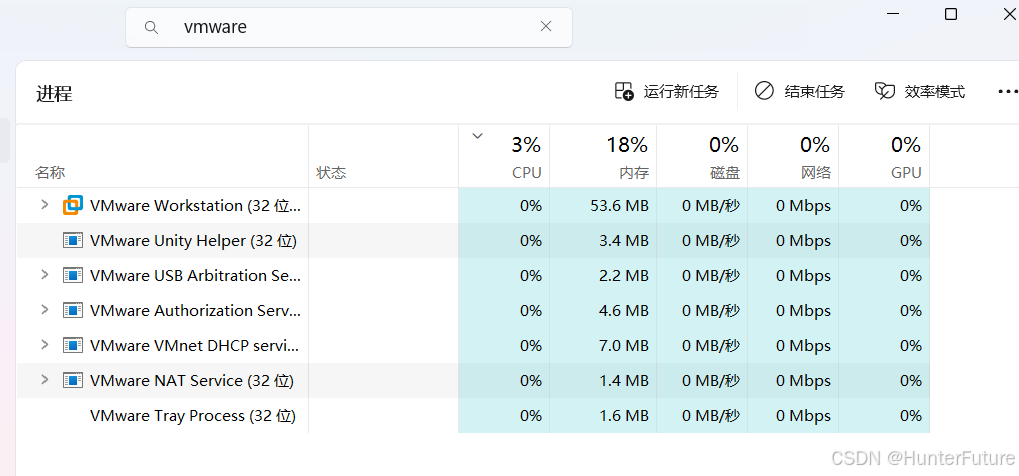
Task: Click the VMware Unity Helper process icon
Action: tap(73, 241)
